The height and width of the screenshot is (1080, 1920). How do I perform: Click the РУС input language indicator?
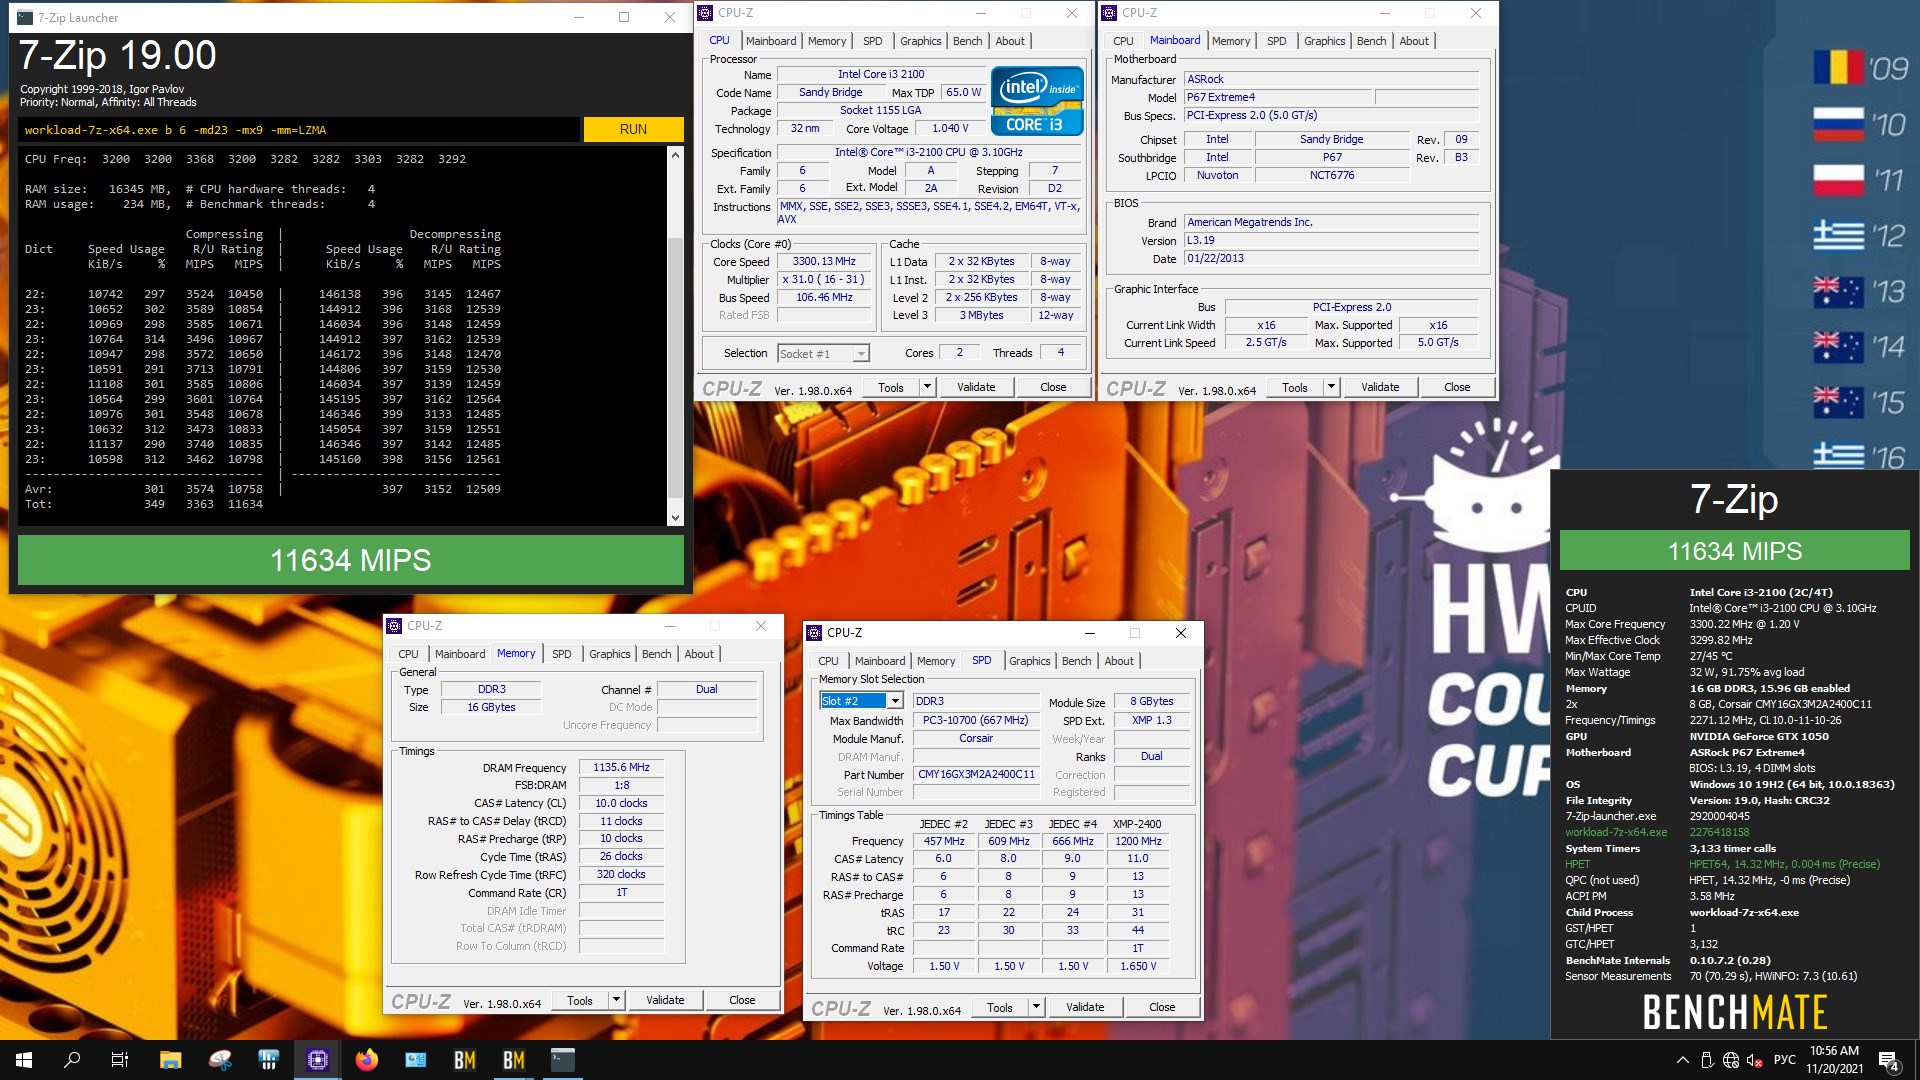(x=1785, y=1060)
